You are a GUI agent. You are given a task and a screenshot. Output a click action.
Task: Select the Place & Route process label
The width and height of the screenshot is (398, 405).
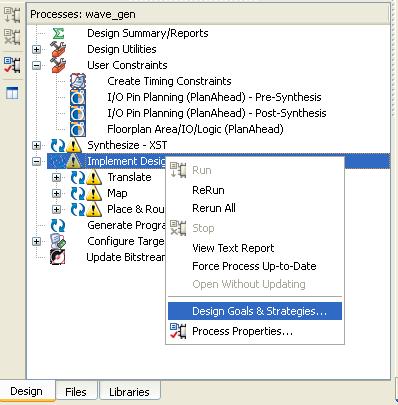136,209
